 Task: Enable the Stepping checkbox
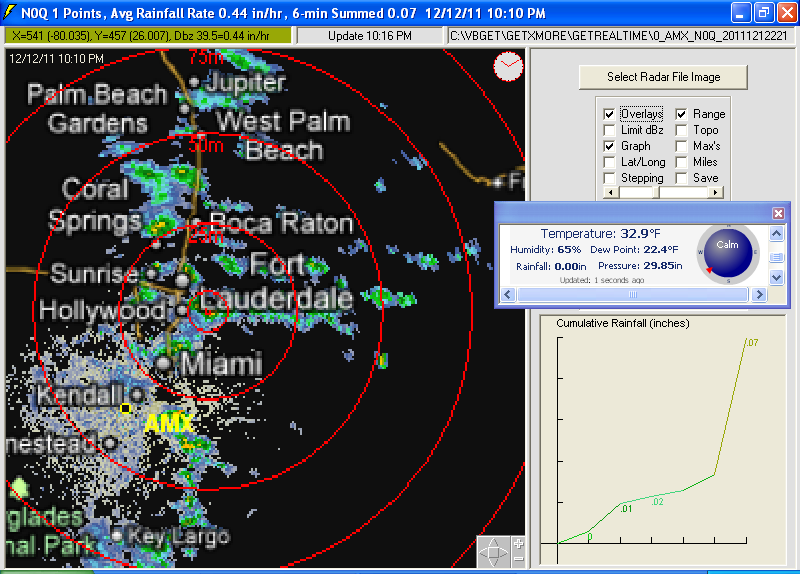click(609, 178)
